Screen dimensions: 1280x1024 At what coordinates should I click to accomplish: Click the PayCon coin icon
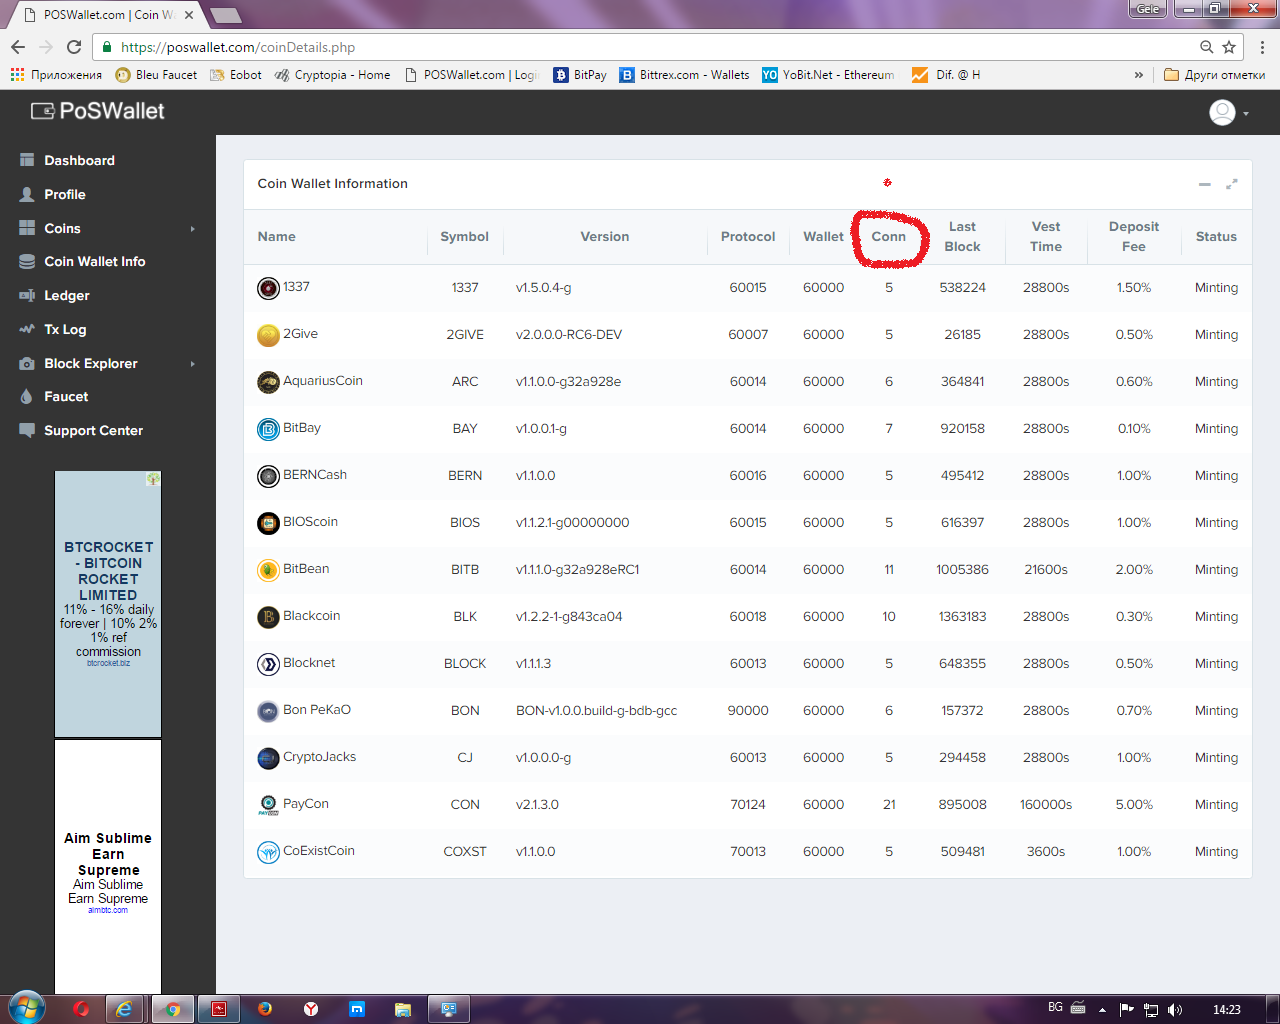268,805
